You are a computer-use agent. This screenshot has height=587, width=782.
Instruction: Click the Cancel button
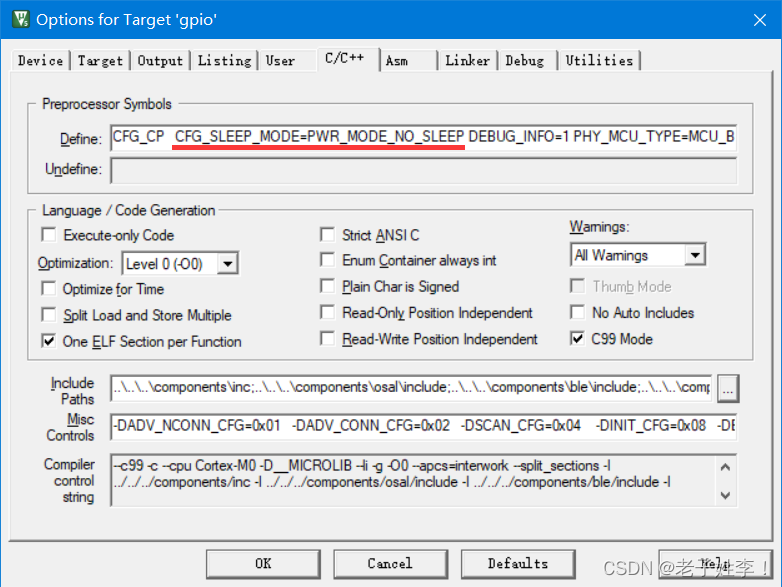tap(391, 564)
